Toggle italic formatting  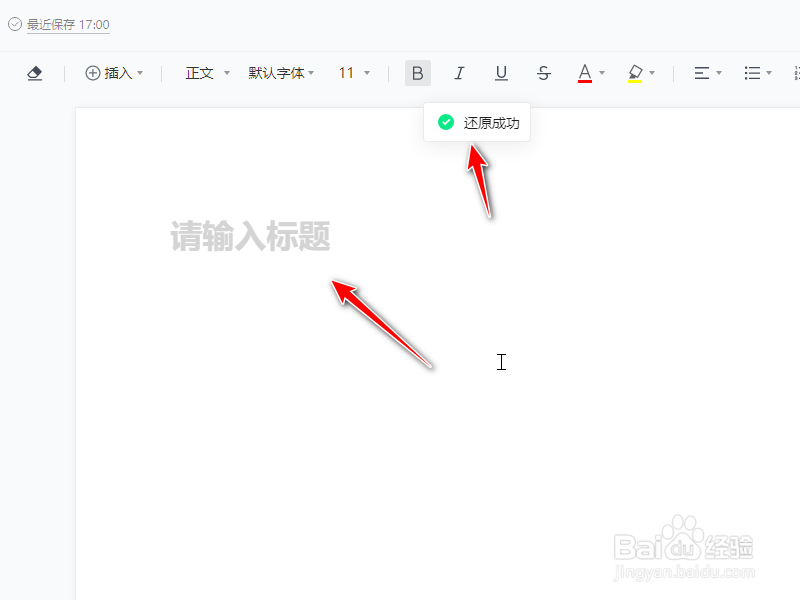pyautogui.click(x=459, y=73)
